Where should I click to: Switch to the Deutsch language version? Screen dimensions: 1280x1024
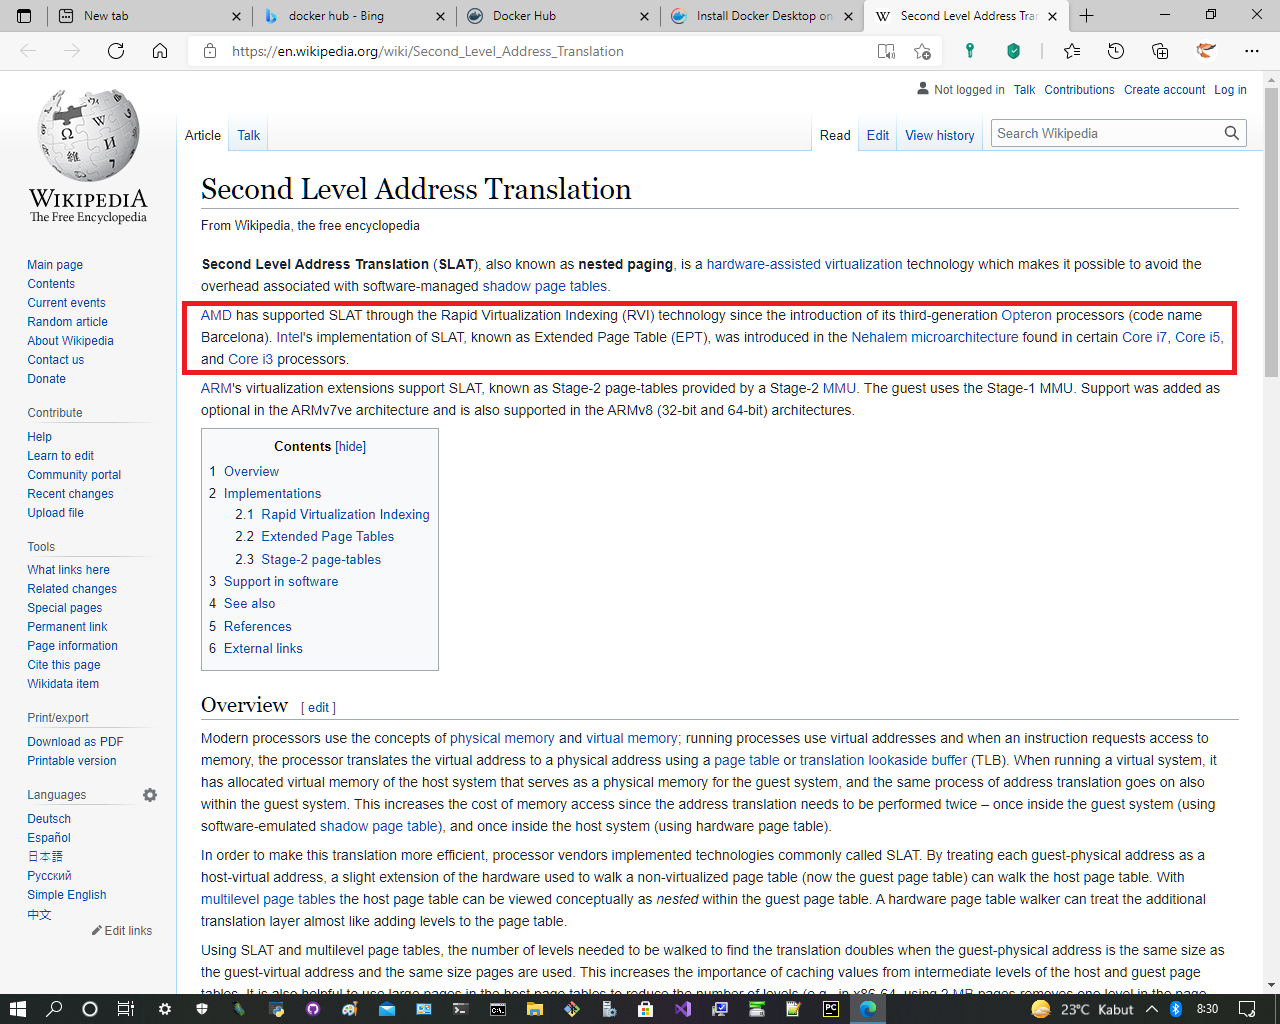coord(49,819)
